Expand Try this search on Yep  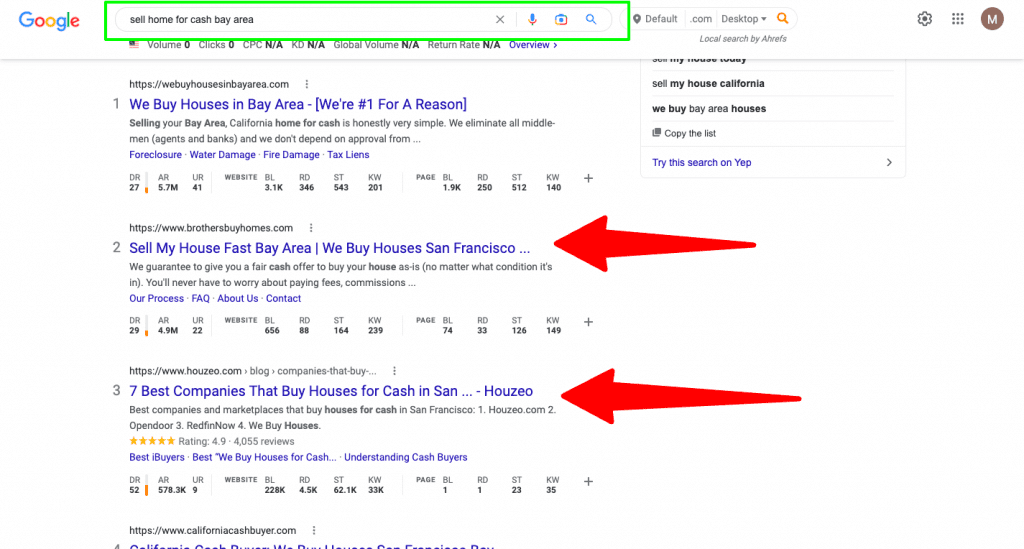coord(773,163)
